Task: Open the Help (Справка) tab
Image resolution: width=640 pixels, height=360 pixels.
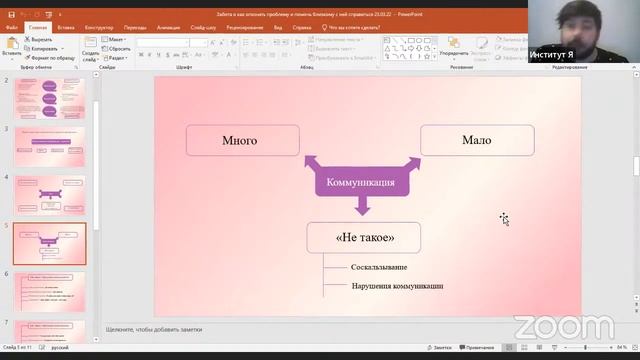Action: click(302, 27)
